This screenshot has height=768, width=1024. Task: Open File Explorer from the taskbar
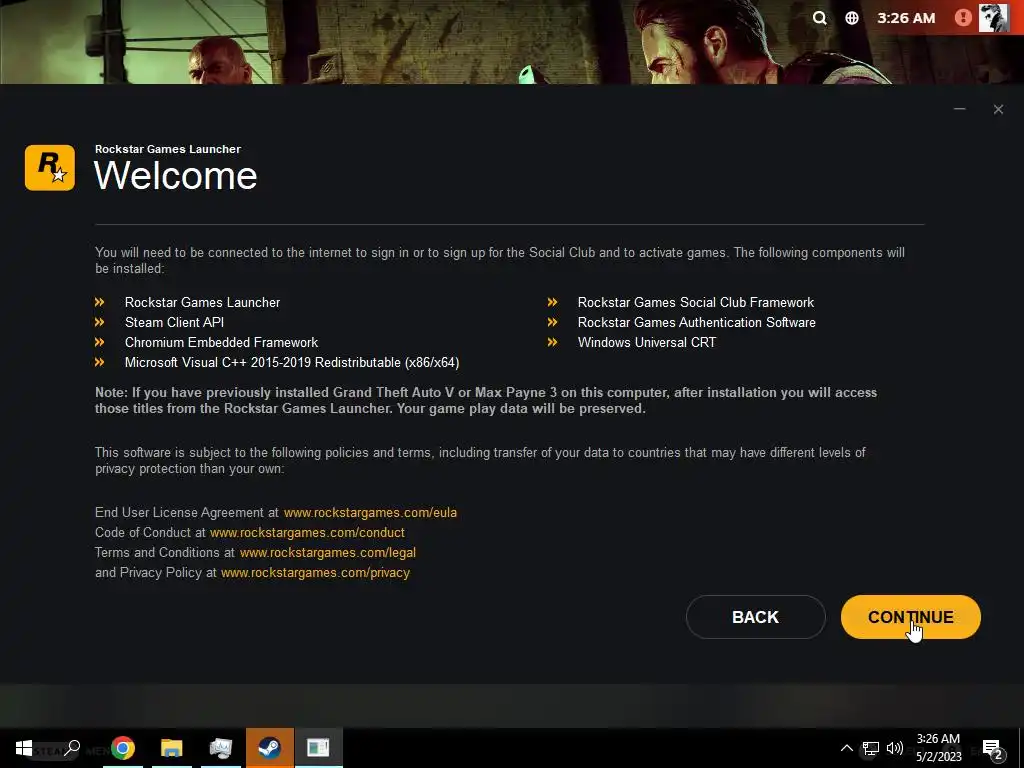click(172, 748)
